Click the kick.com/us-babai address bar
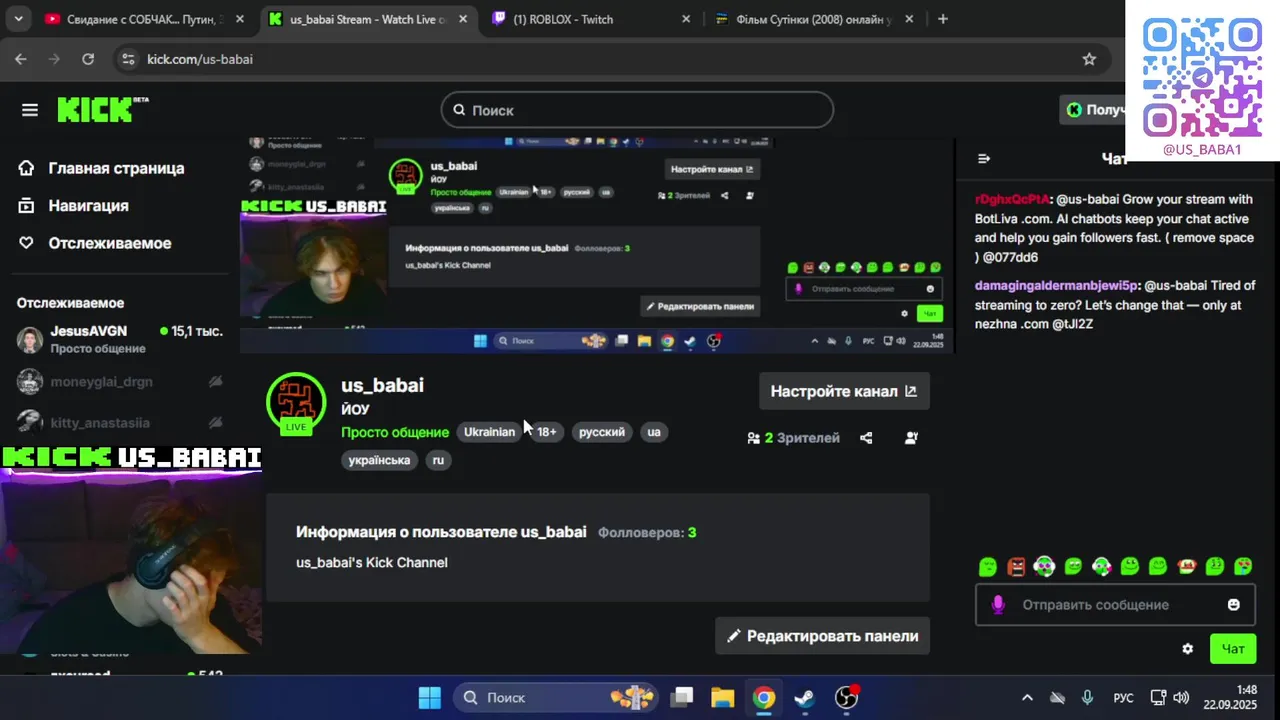This screenshot has height=720, width=1280. [610, 59]
